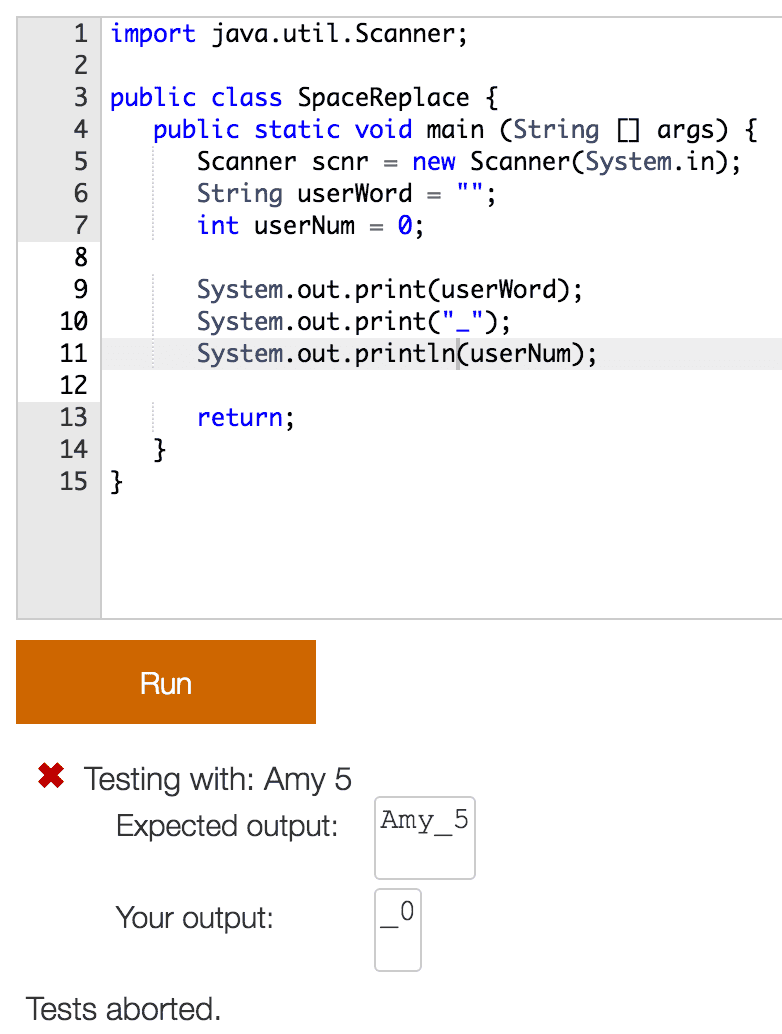Click the Expected output box showing Amy_5

(x=424, y=837)
